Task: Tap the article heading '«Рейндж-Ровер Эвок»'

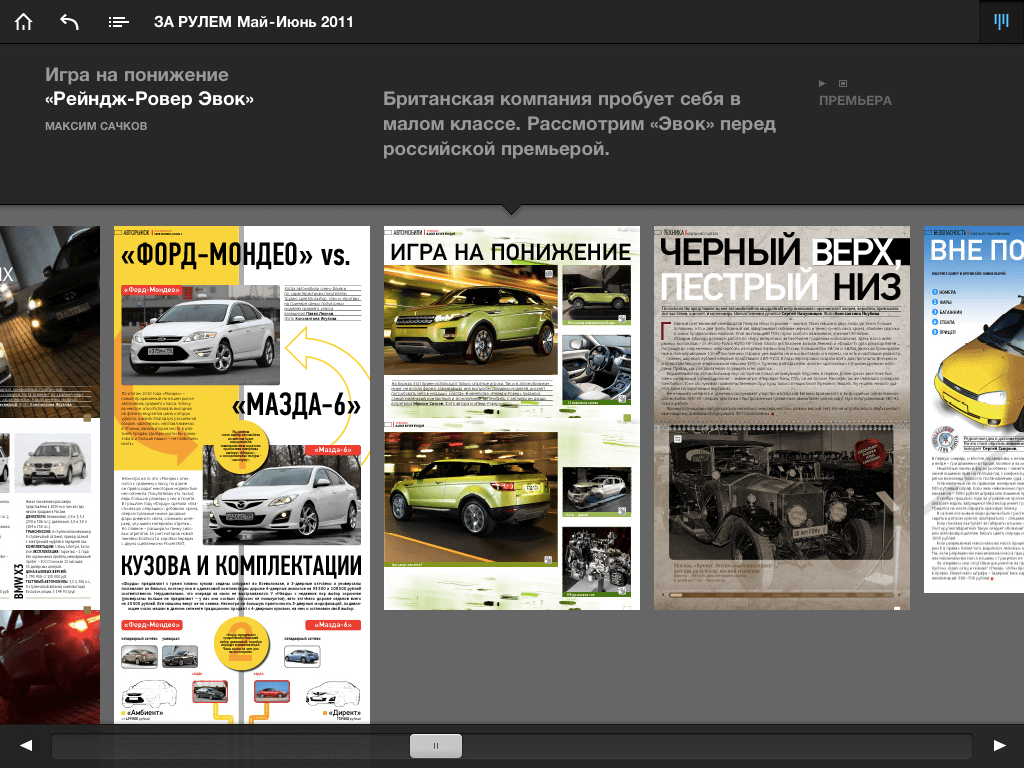Action: pos(150,99)
